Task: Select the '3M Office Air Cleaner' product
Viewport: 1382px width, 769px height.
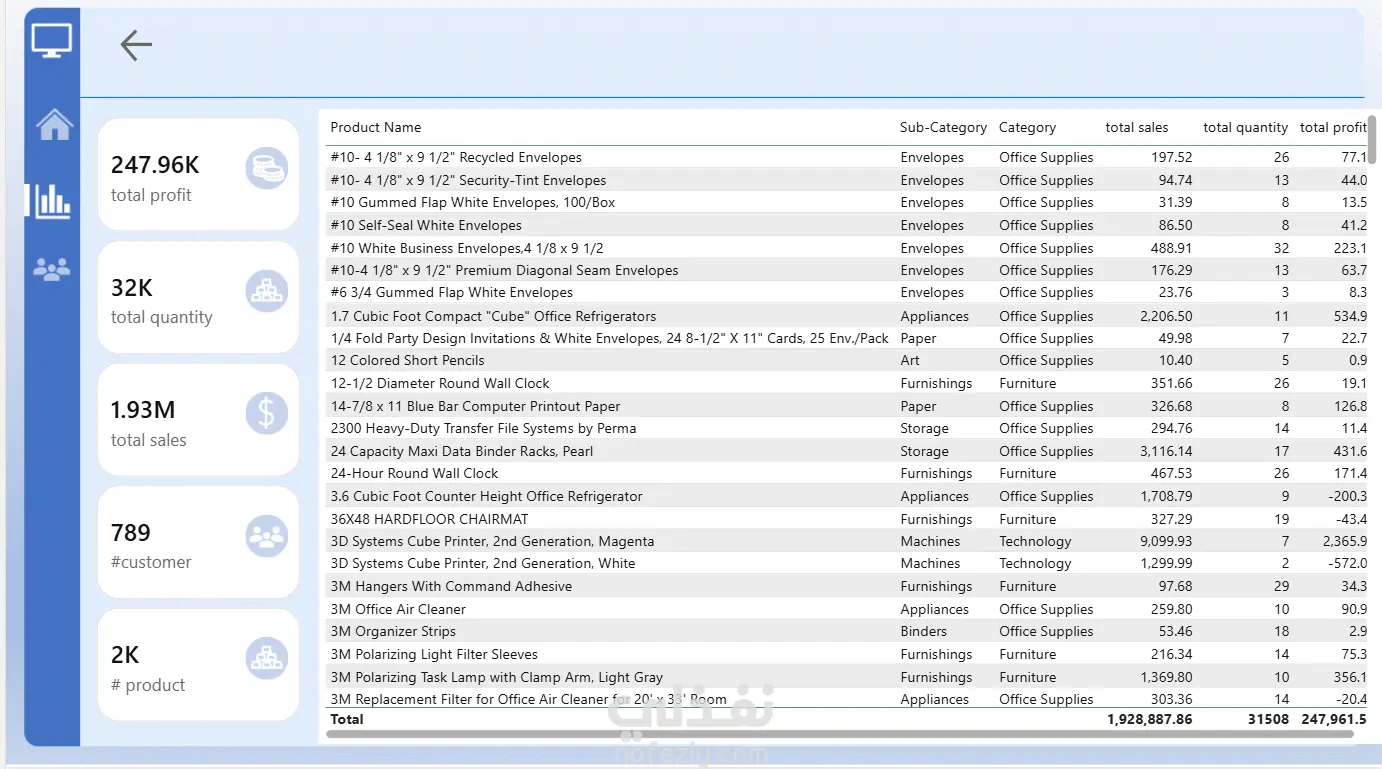Action: click(x=848, y=609)
